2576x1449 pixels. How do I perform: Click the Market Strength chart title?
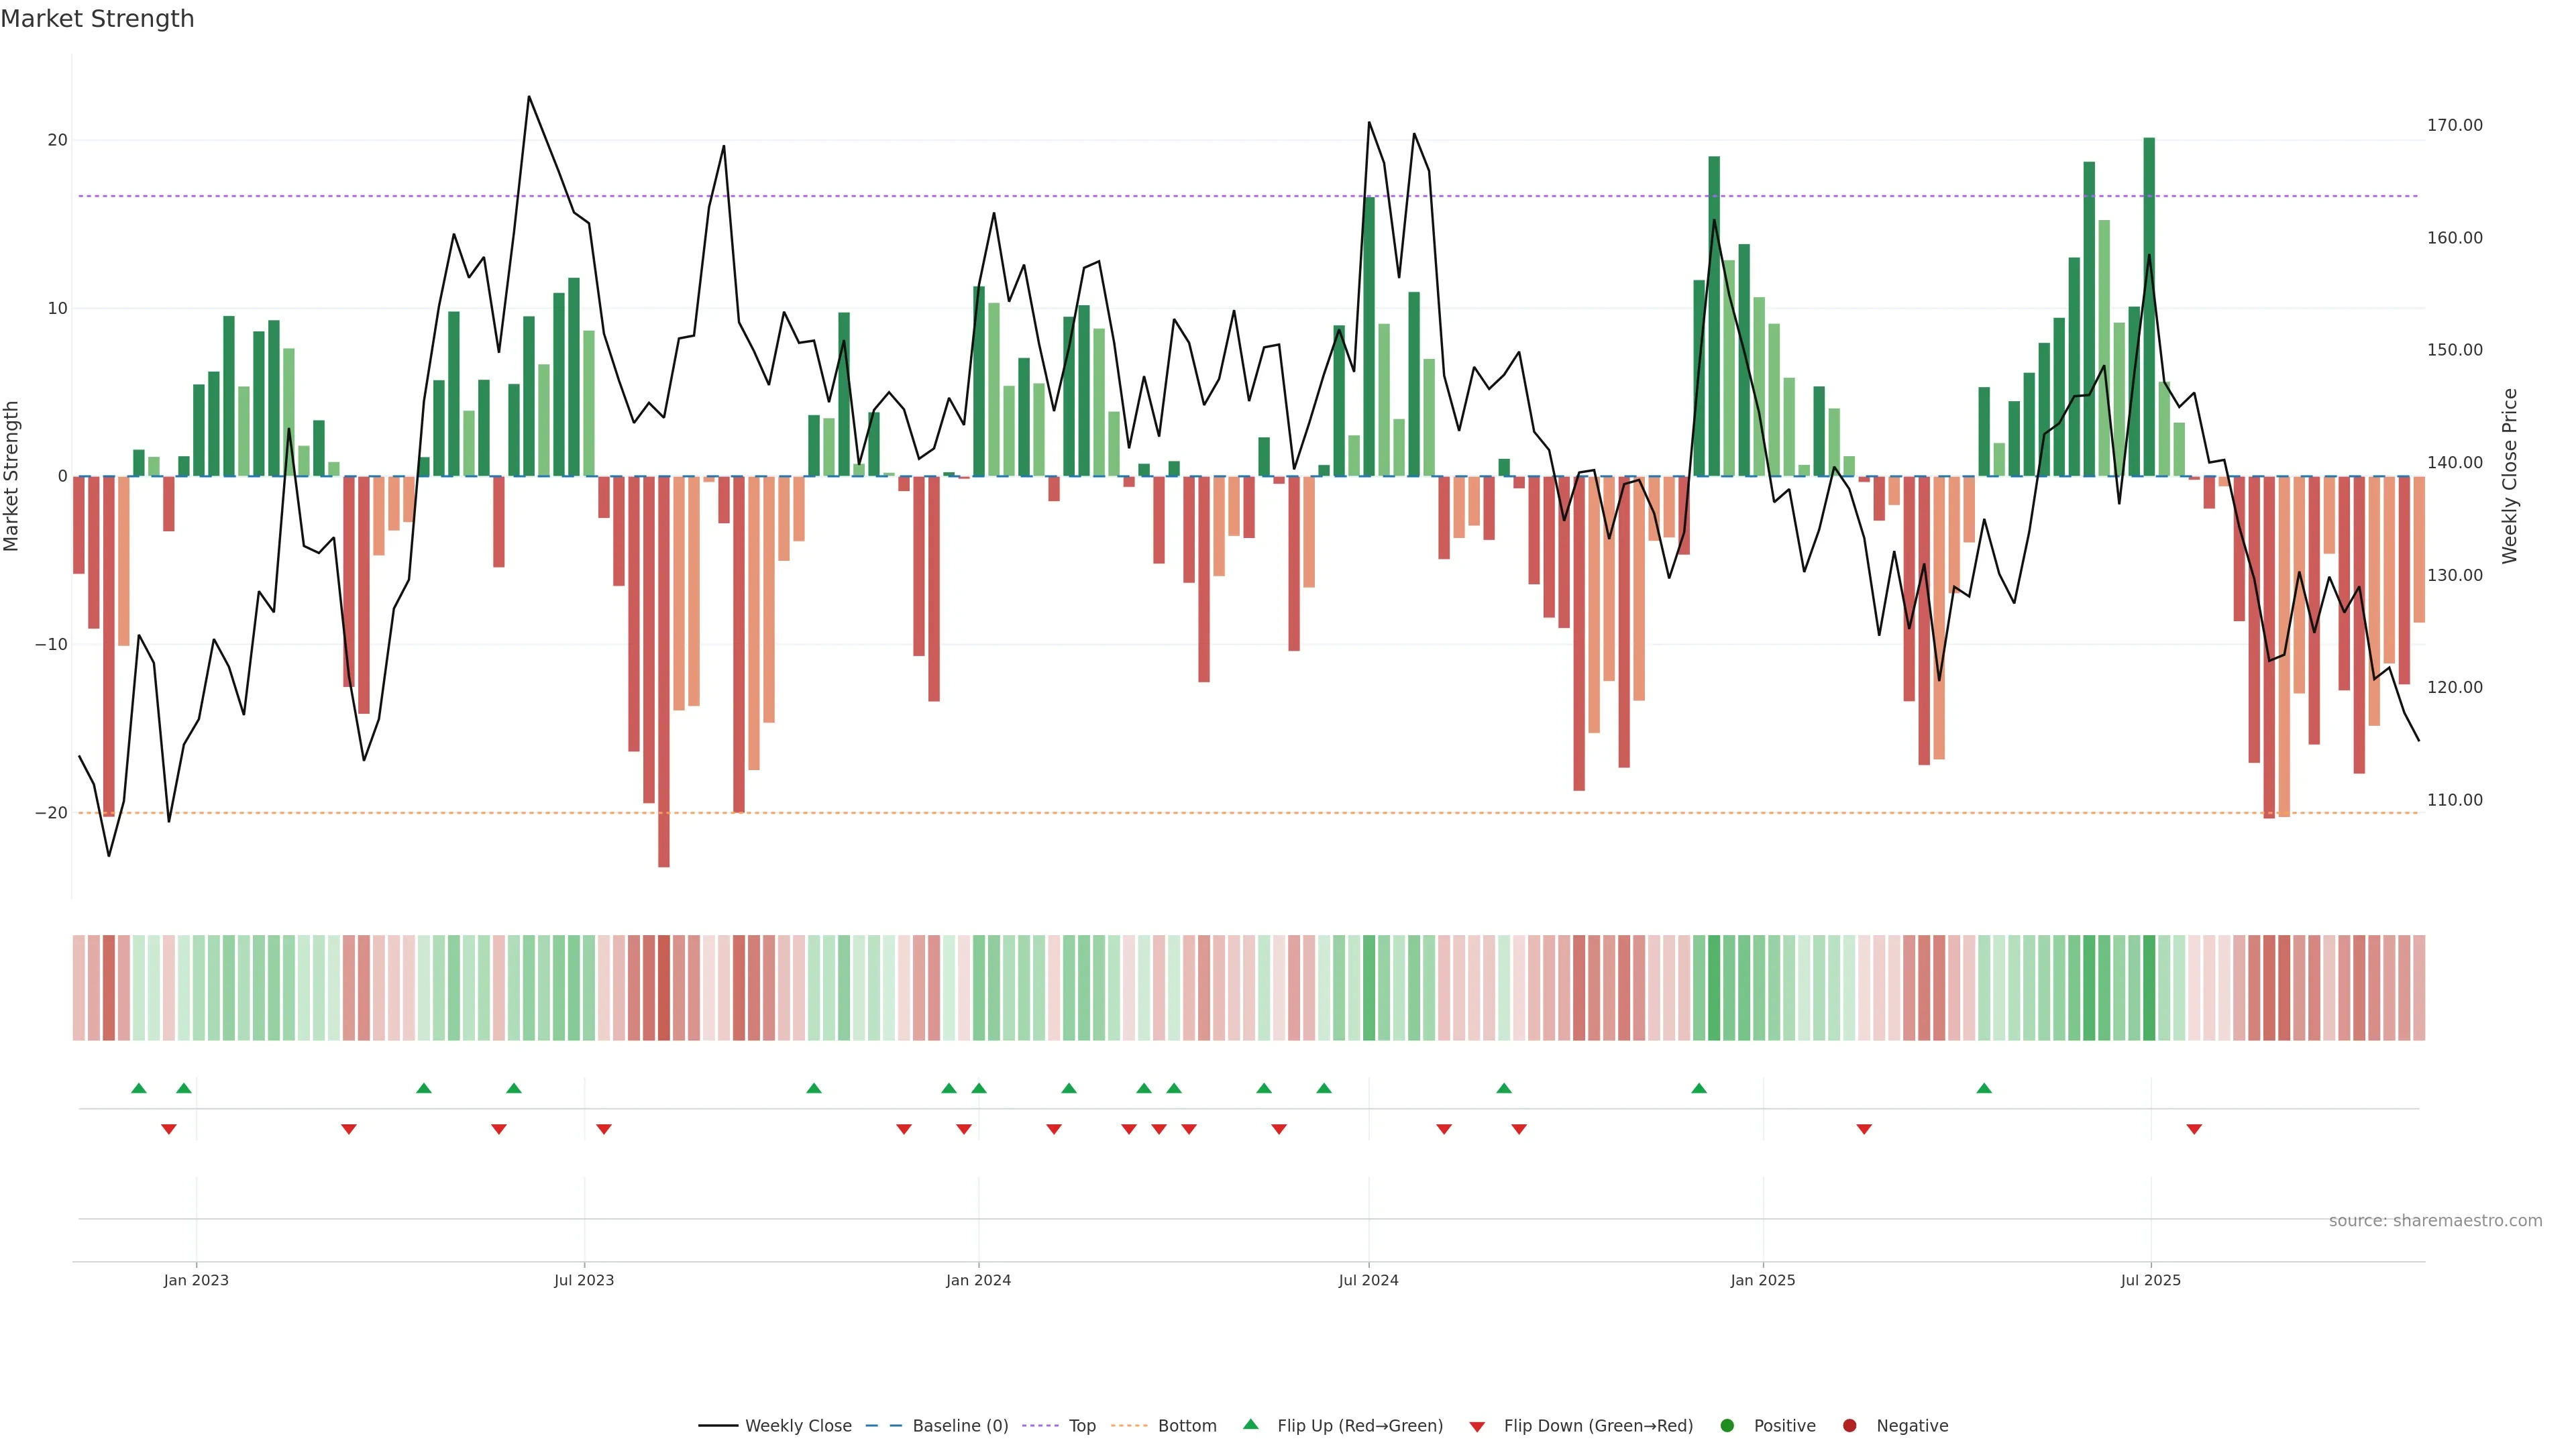click(97, 19)
